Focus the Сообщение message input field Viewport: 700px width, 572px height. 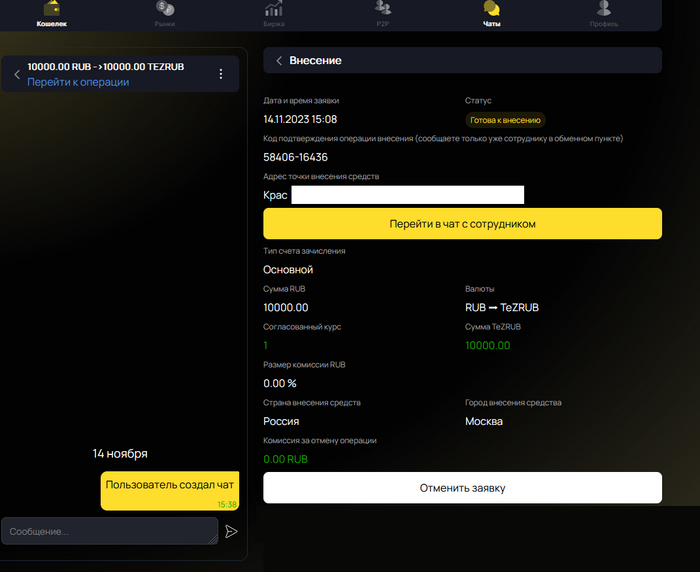pyautogui.click(x=110, y=531)
